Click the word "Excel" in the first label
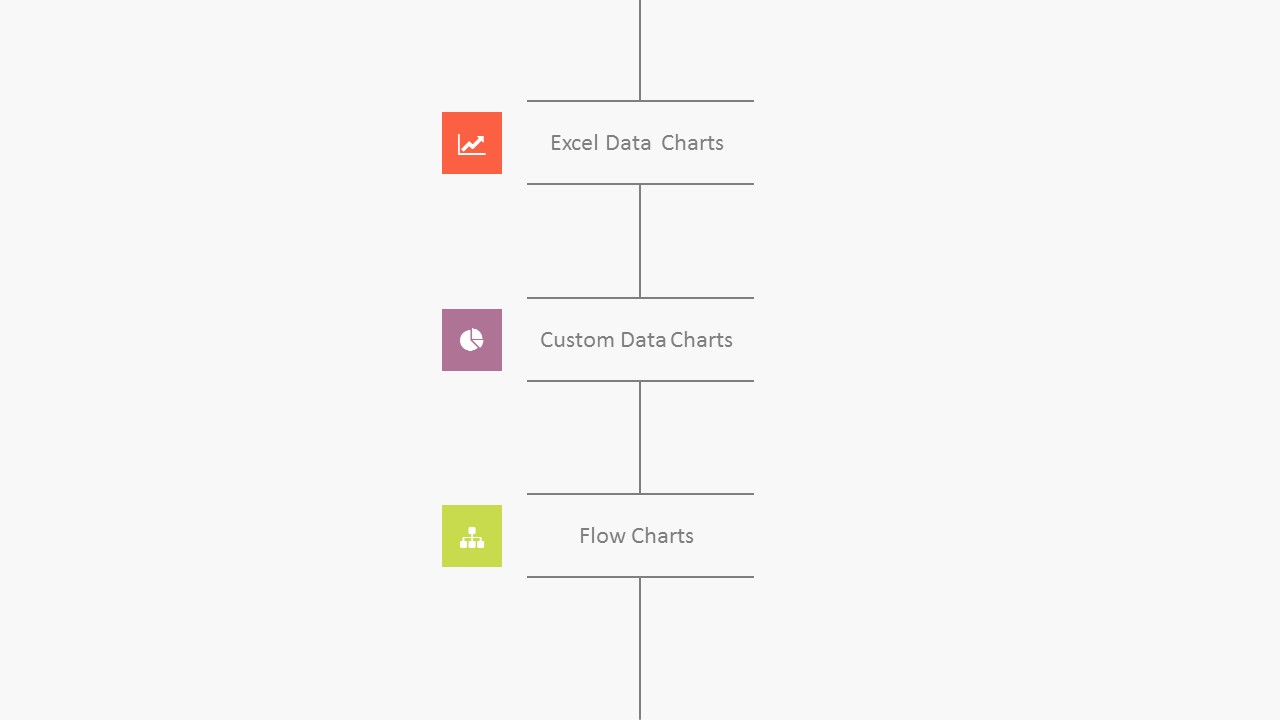 click(574, 143)
